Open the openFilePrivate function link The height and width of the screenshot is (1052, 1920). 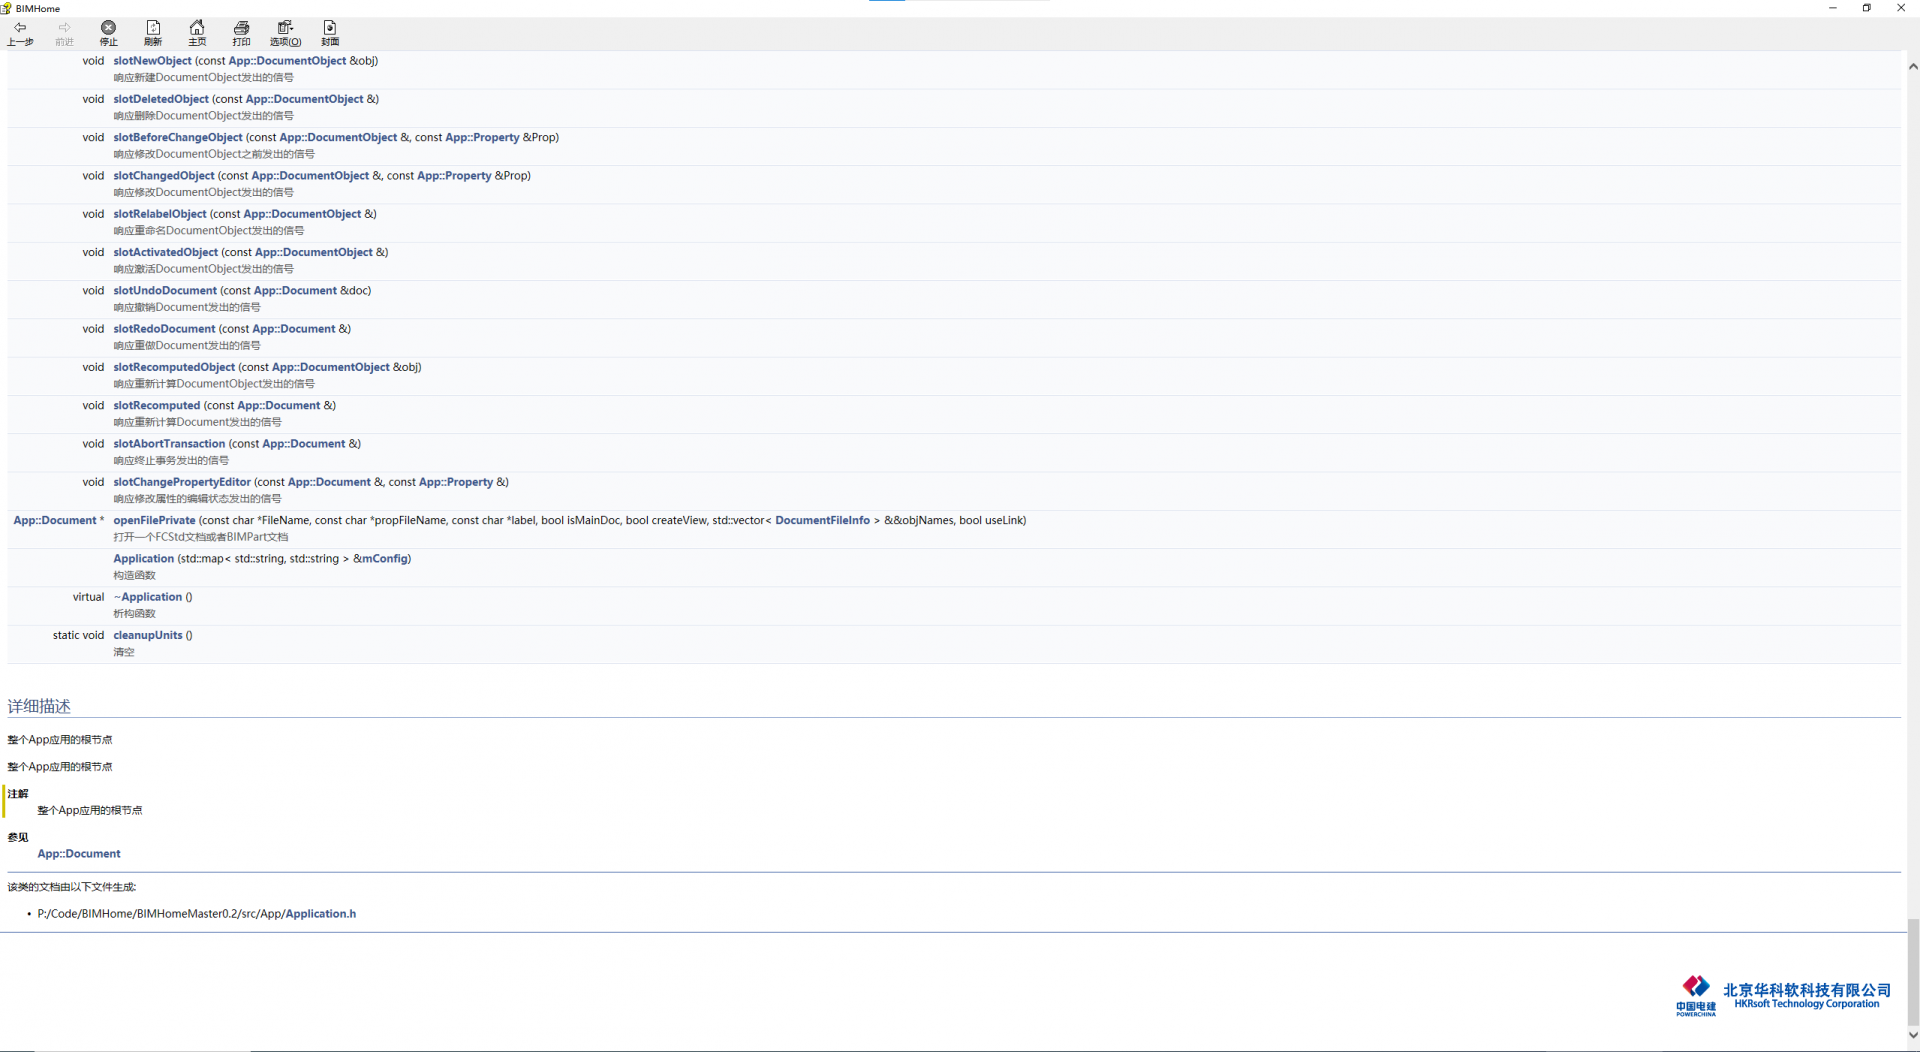154,521
